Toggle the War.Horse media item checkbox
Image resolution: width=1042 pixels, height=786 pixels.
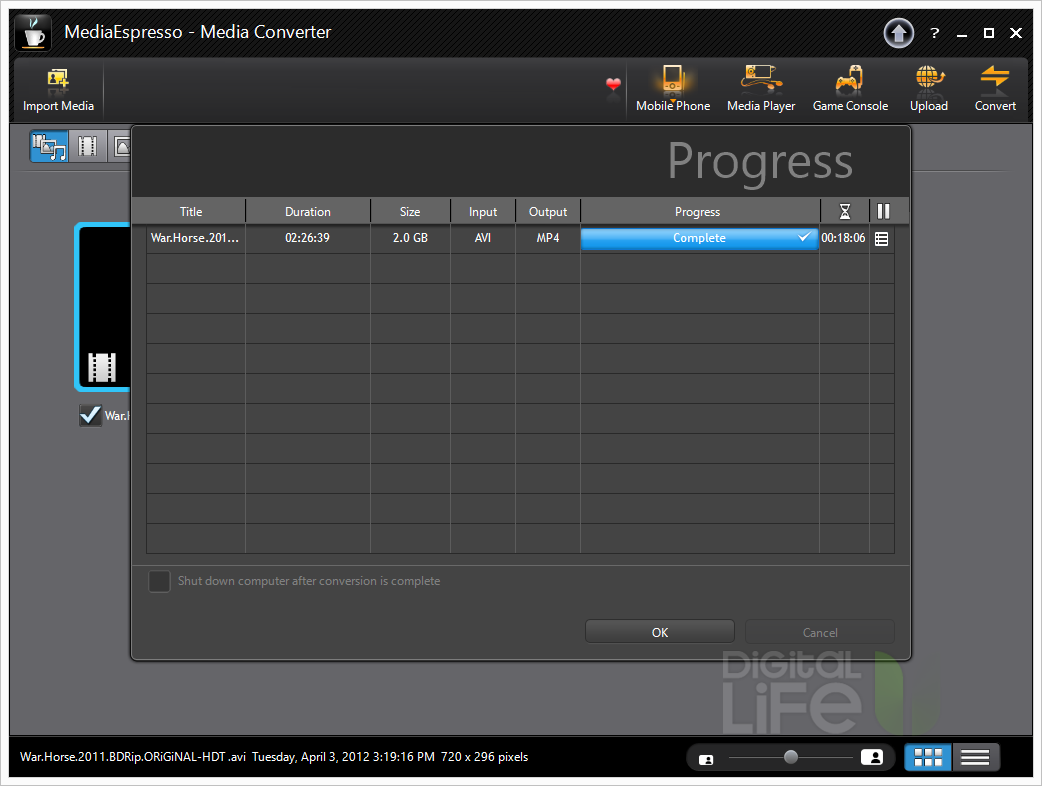pyautogui.click(x=90, y=416)
